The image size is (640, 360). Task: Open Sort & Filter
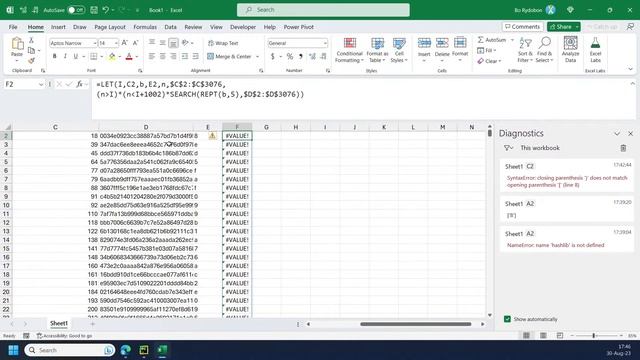pyautogui.click(x=525, y=50)
